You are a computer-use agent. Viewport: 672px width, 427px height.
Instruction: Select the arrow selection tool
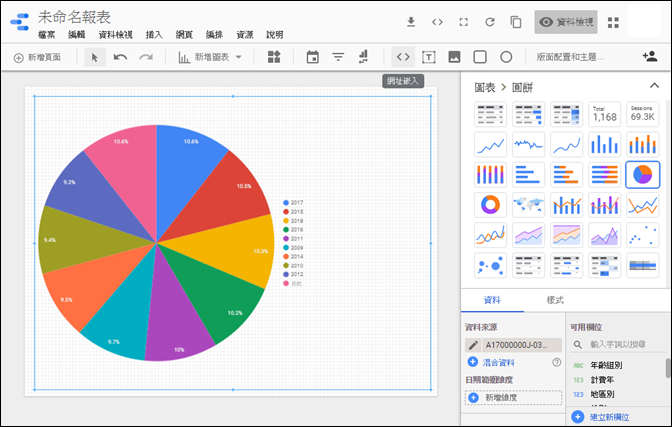[x=95, y=57]
